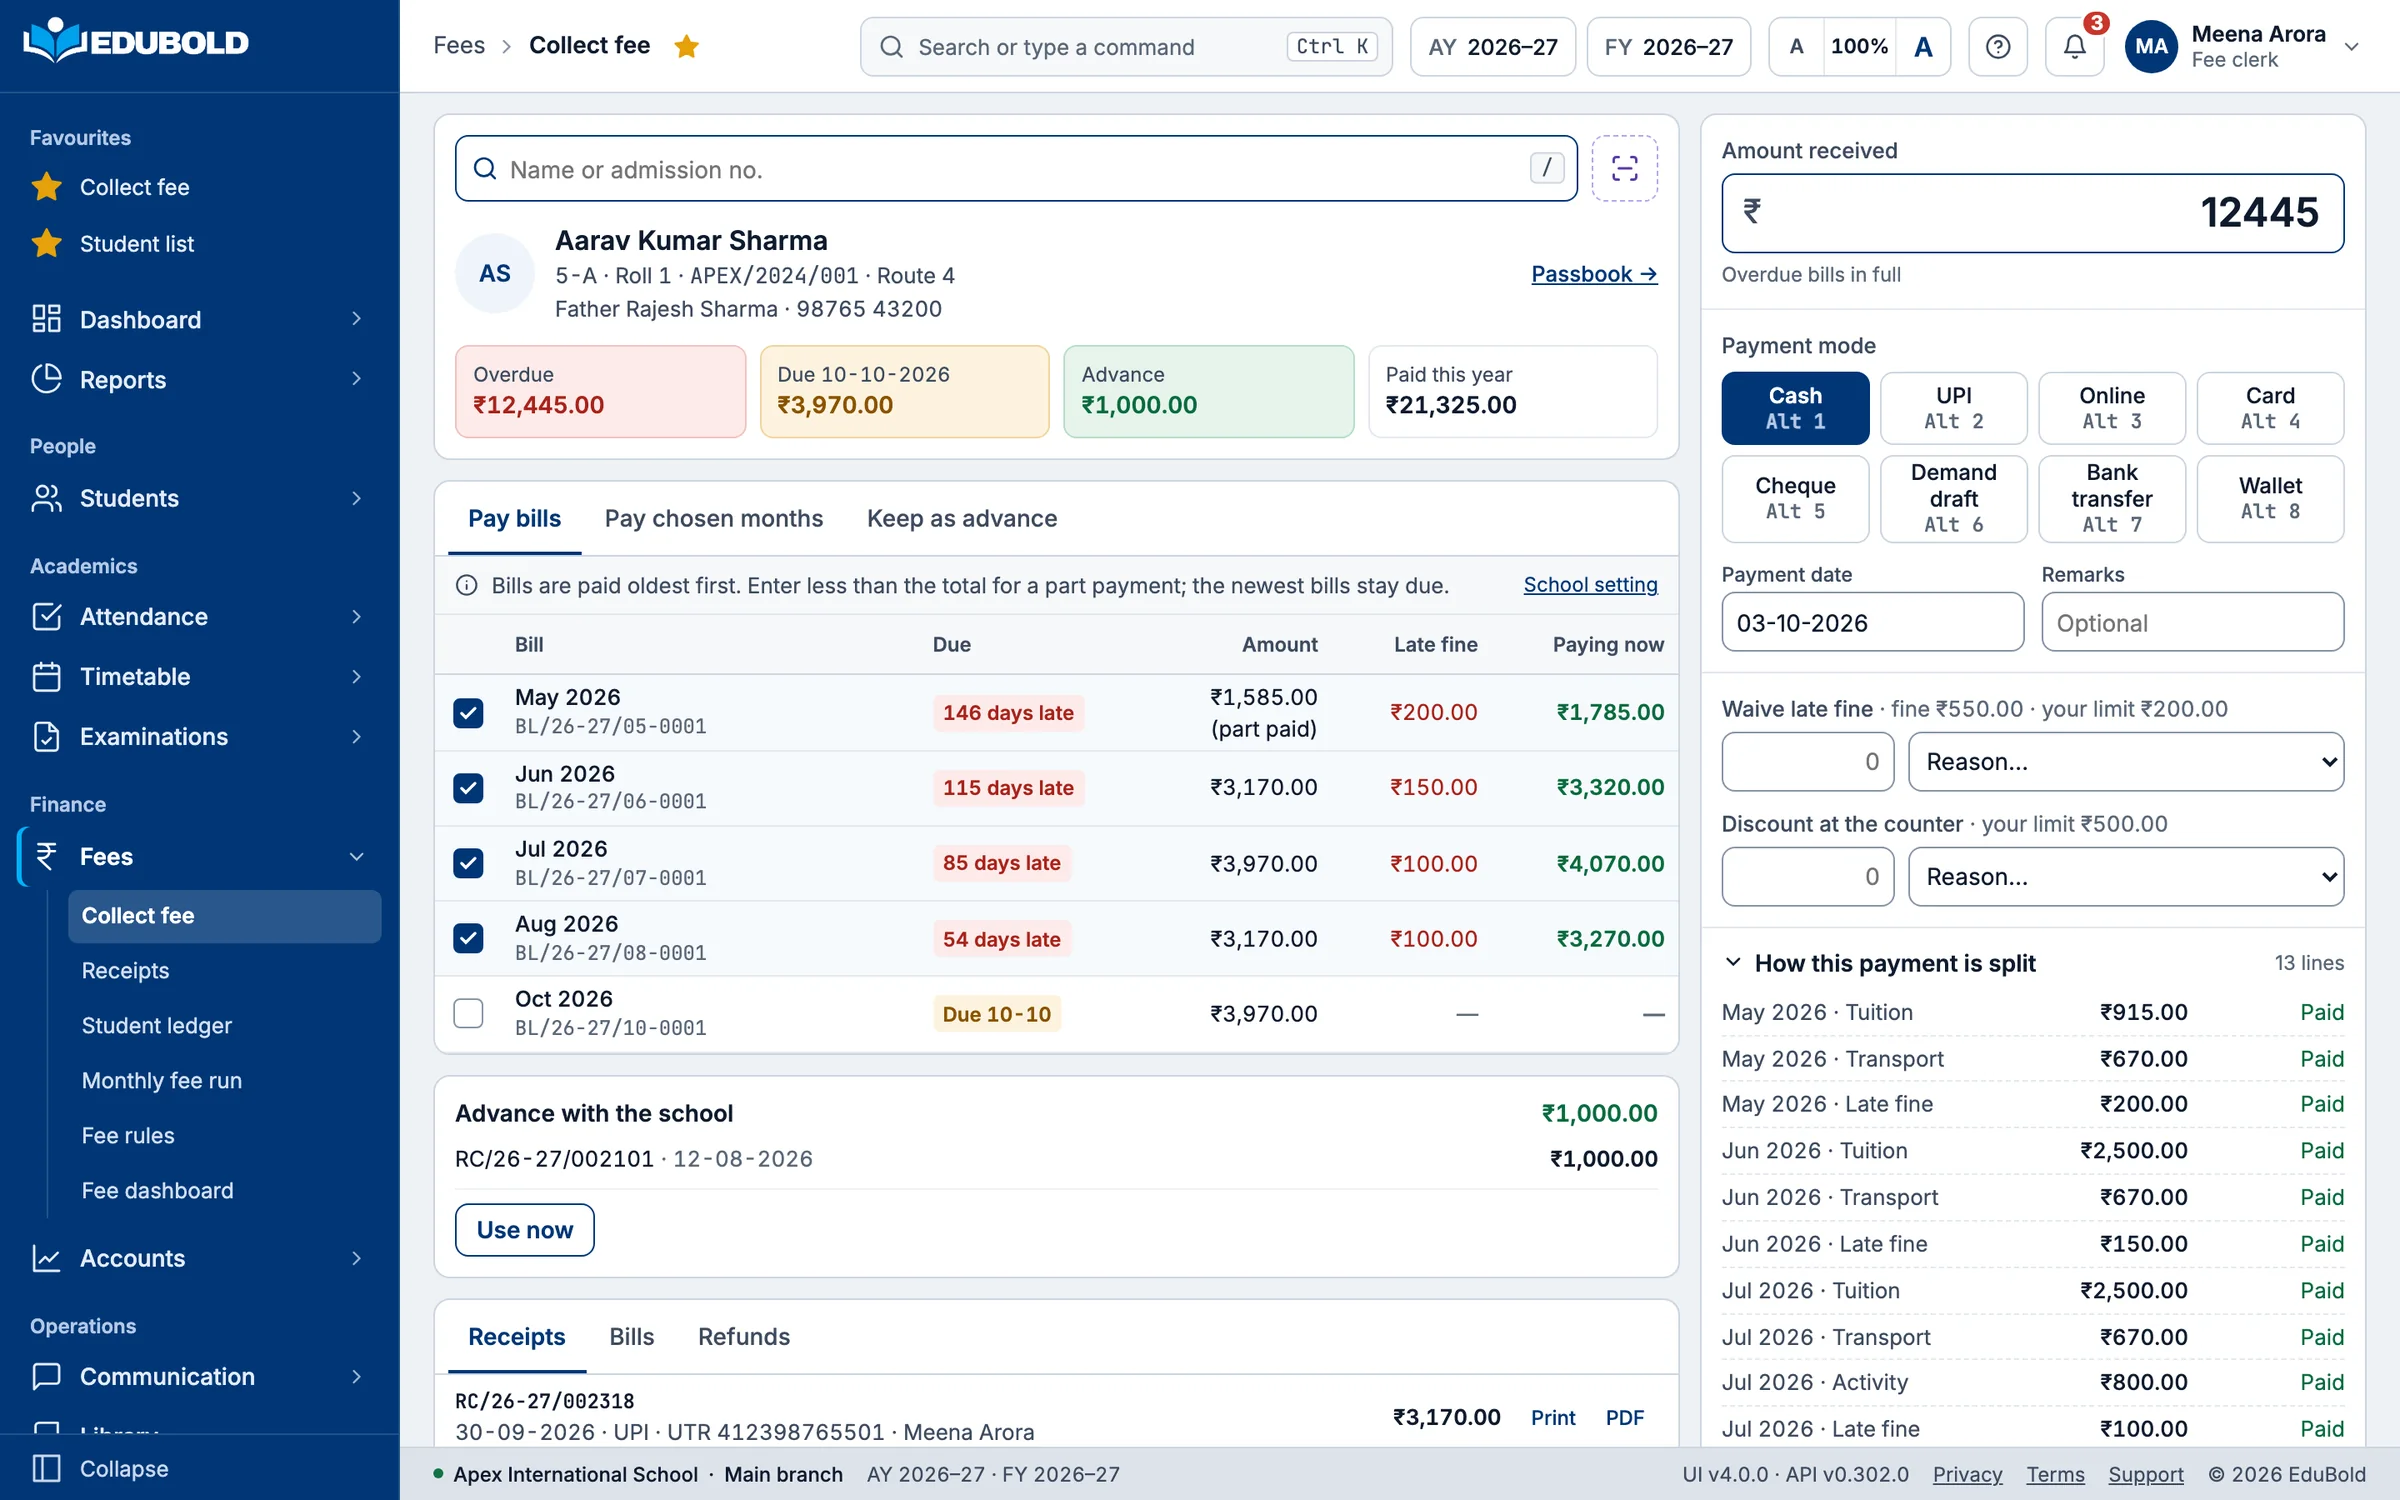Screen dimensions: 2400x1500
Task: Check the Oct 2026 bill checkbox
Action: pos(468,1013)
